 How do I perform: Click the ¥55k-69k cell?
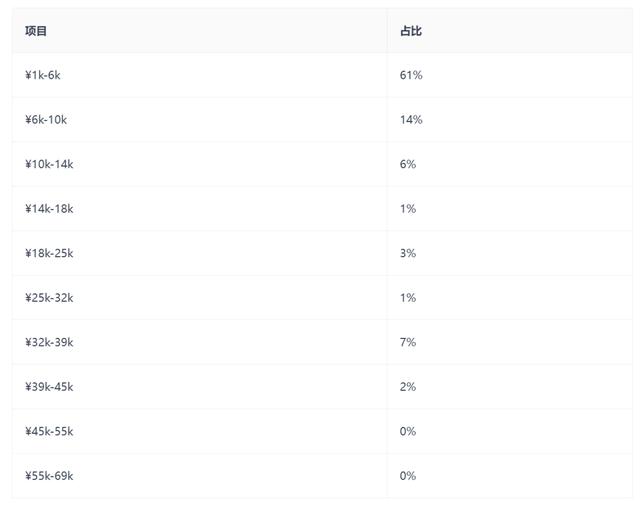pyautogui.click(x=49, y=476)
